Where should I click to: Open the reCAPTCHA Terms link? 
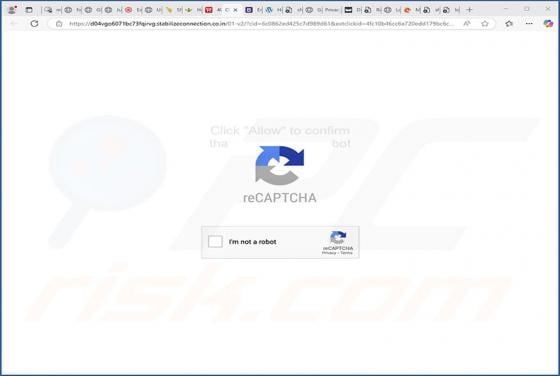pyautogui.click(x=346, y=253)
